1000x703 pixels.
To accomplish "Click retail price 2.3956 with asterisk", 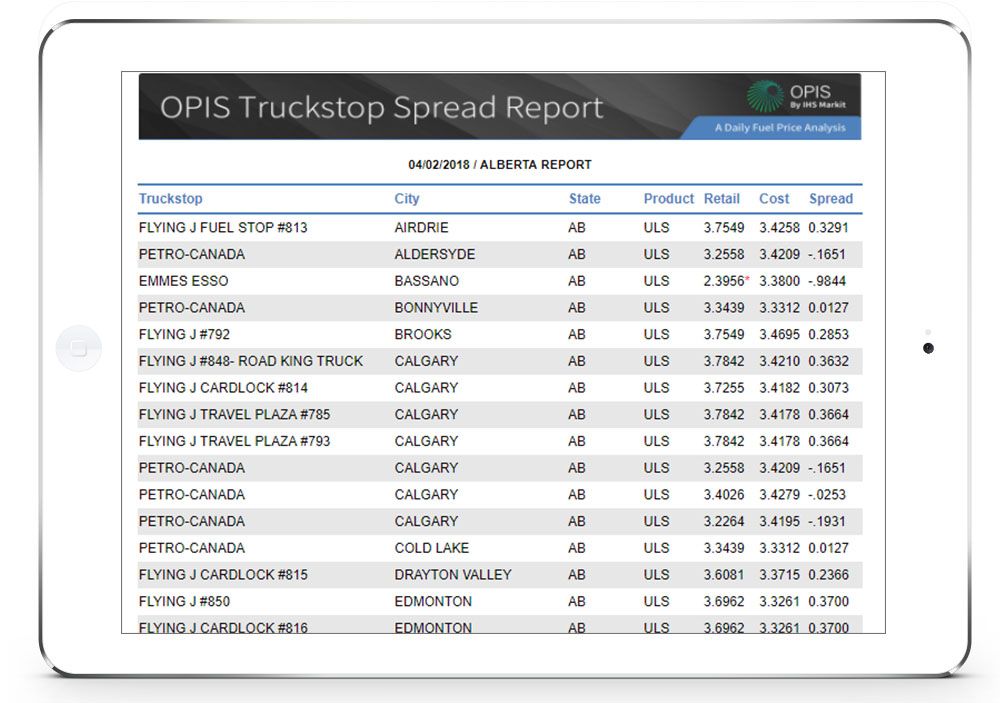I will 726,281.
